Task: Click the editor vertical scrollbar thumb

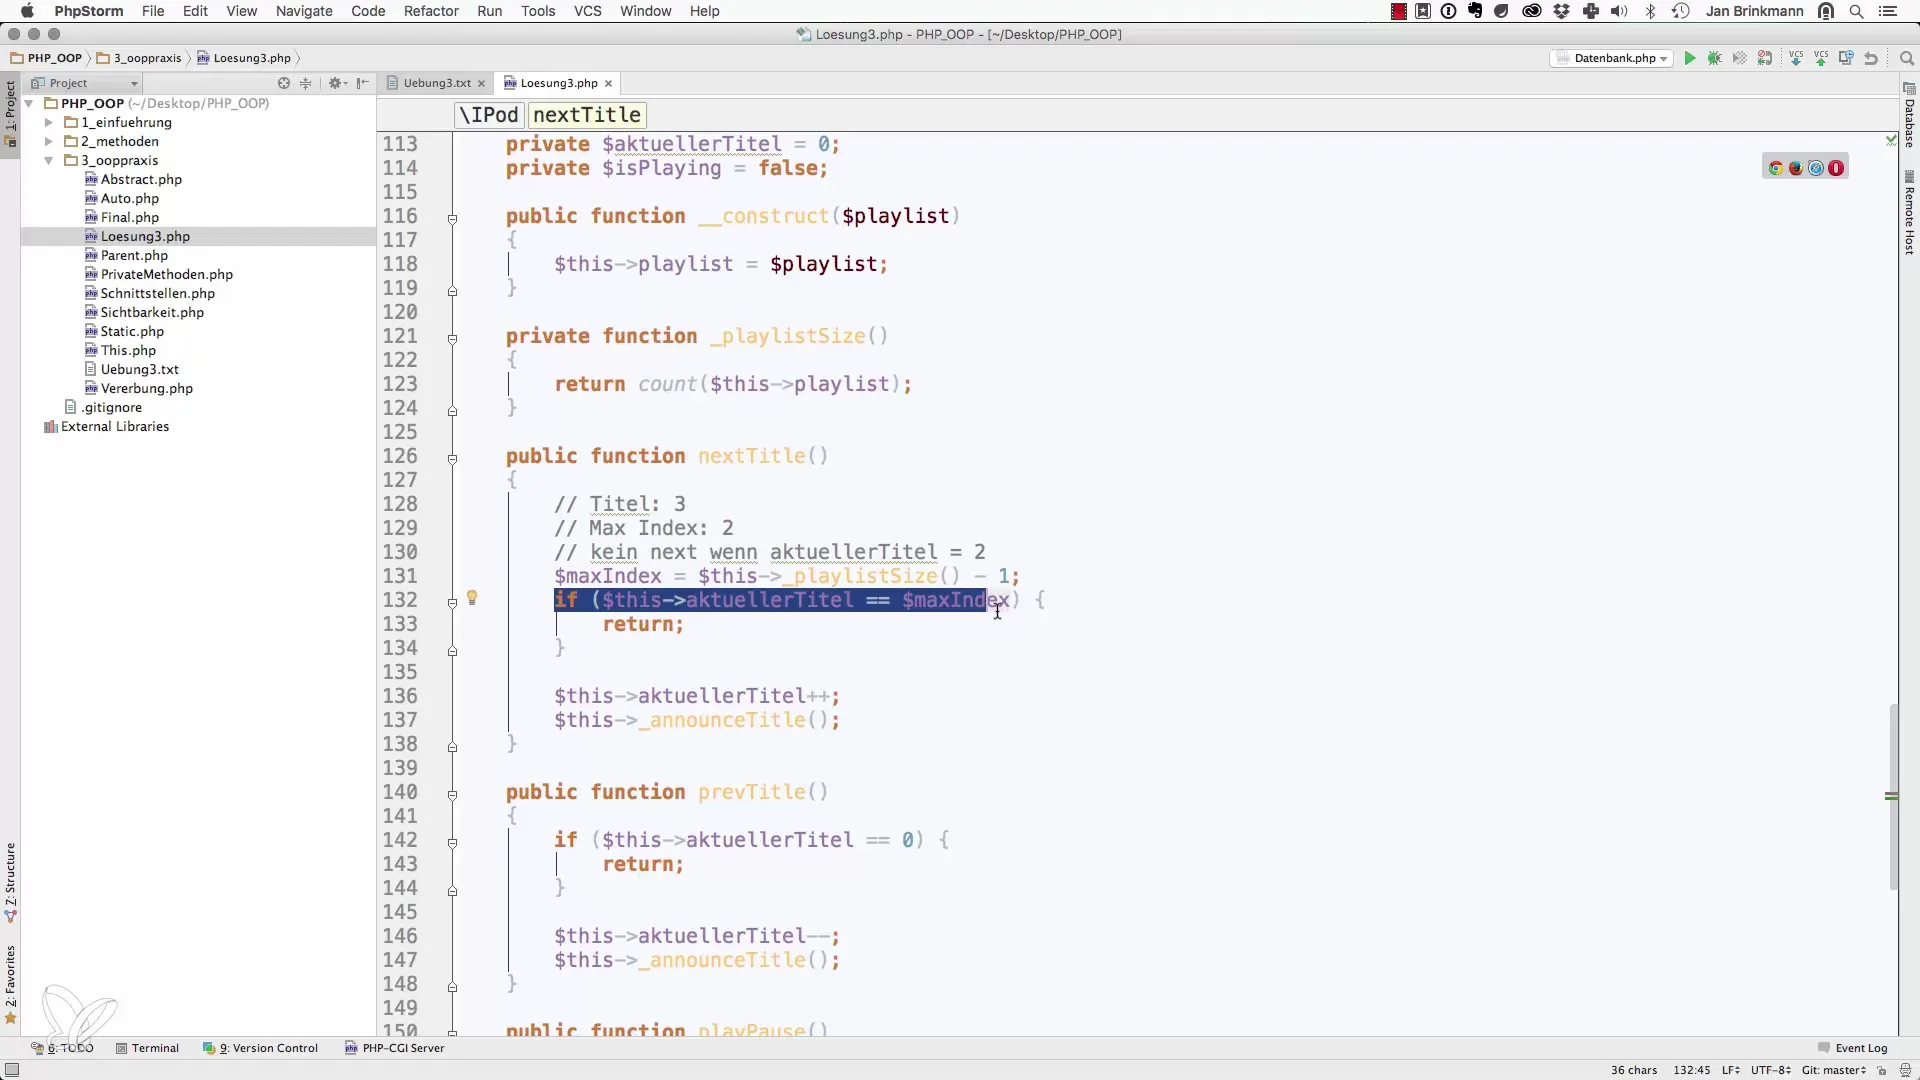Action: 1892,797
